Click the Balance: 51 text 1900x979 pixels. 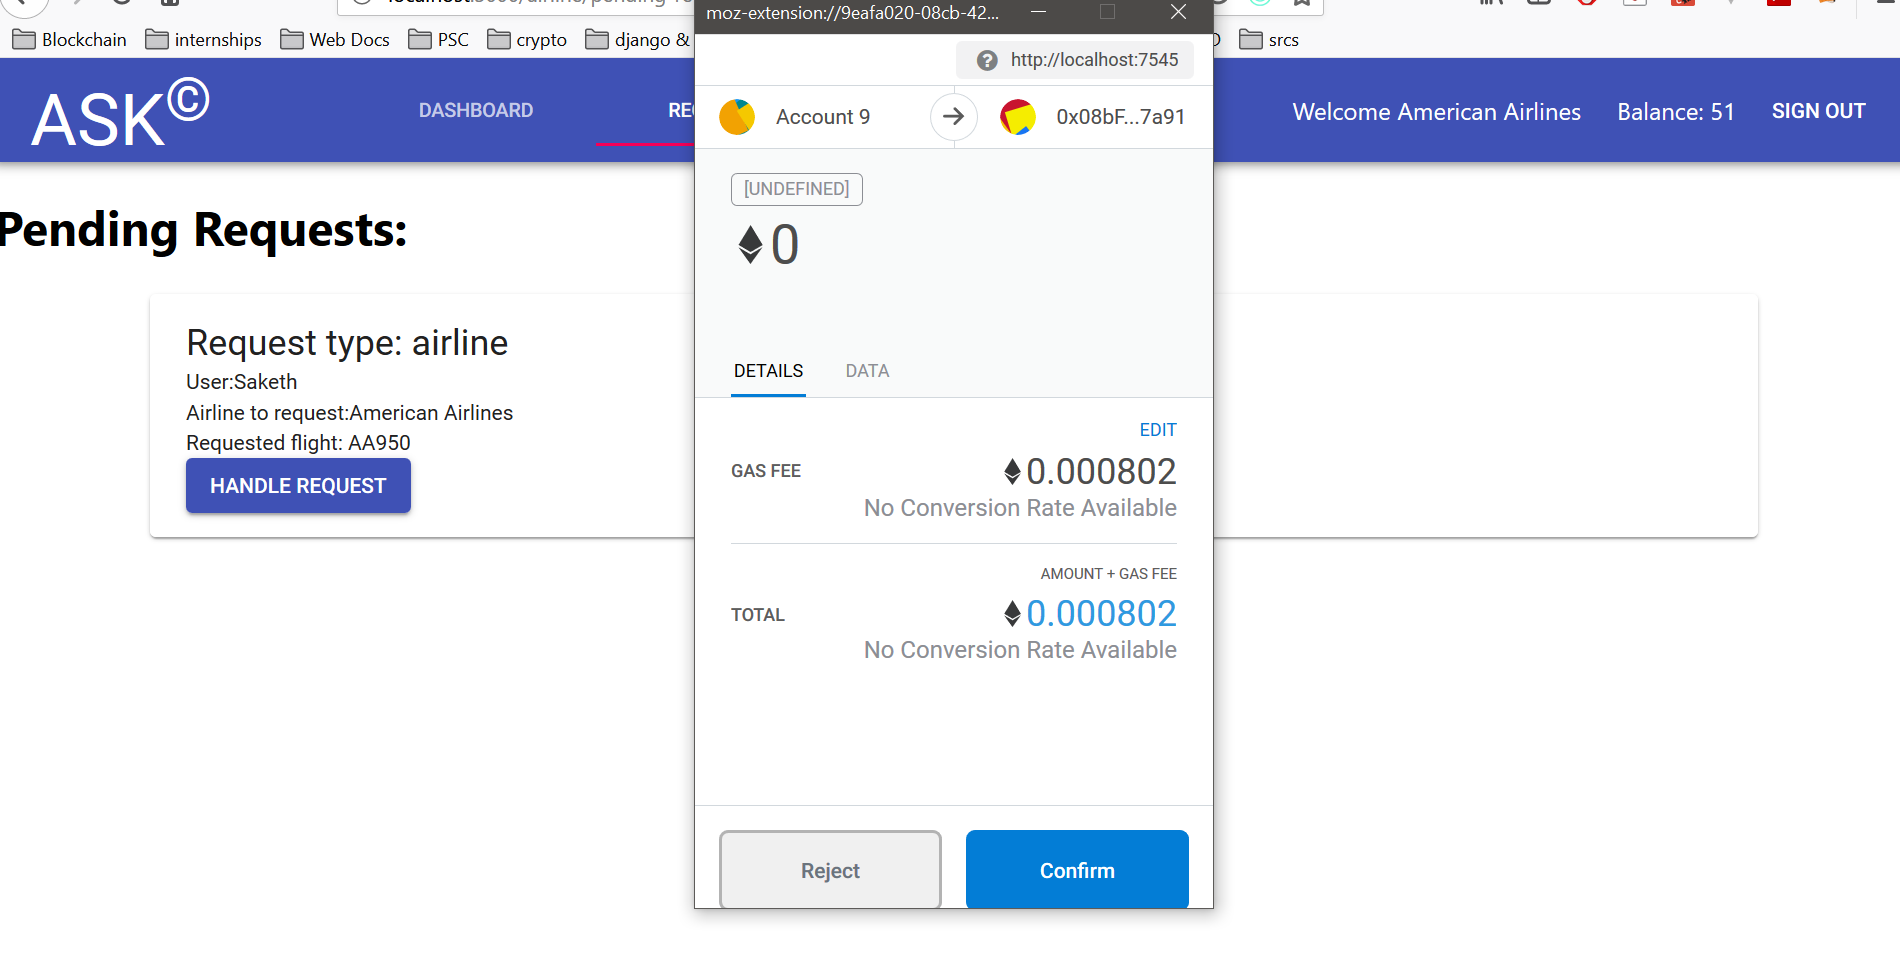tap(1676, 112)
